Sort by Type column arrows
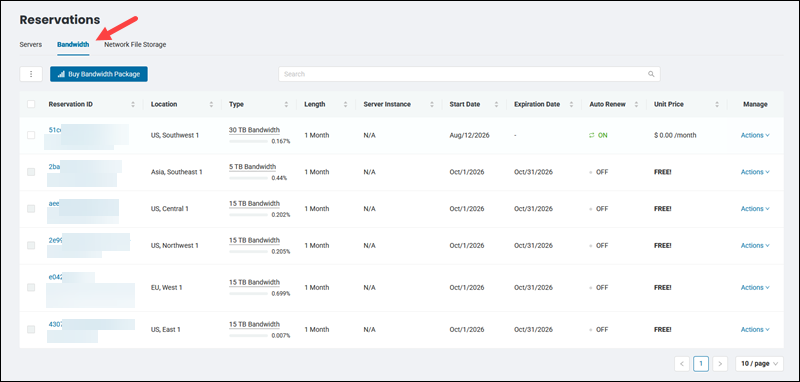800x382 pixels. click(286, 104)
